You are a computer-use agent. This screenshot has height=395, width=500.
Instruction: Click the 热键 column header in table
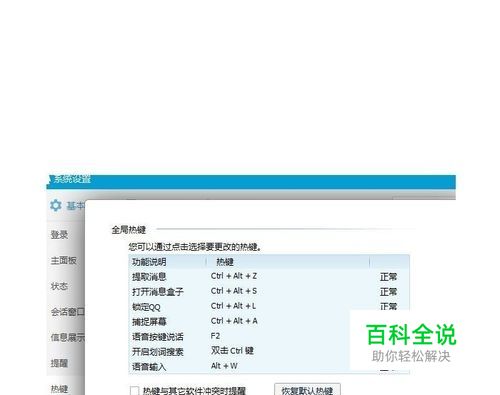(288, 262)
